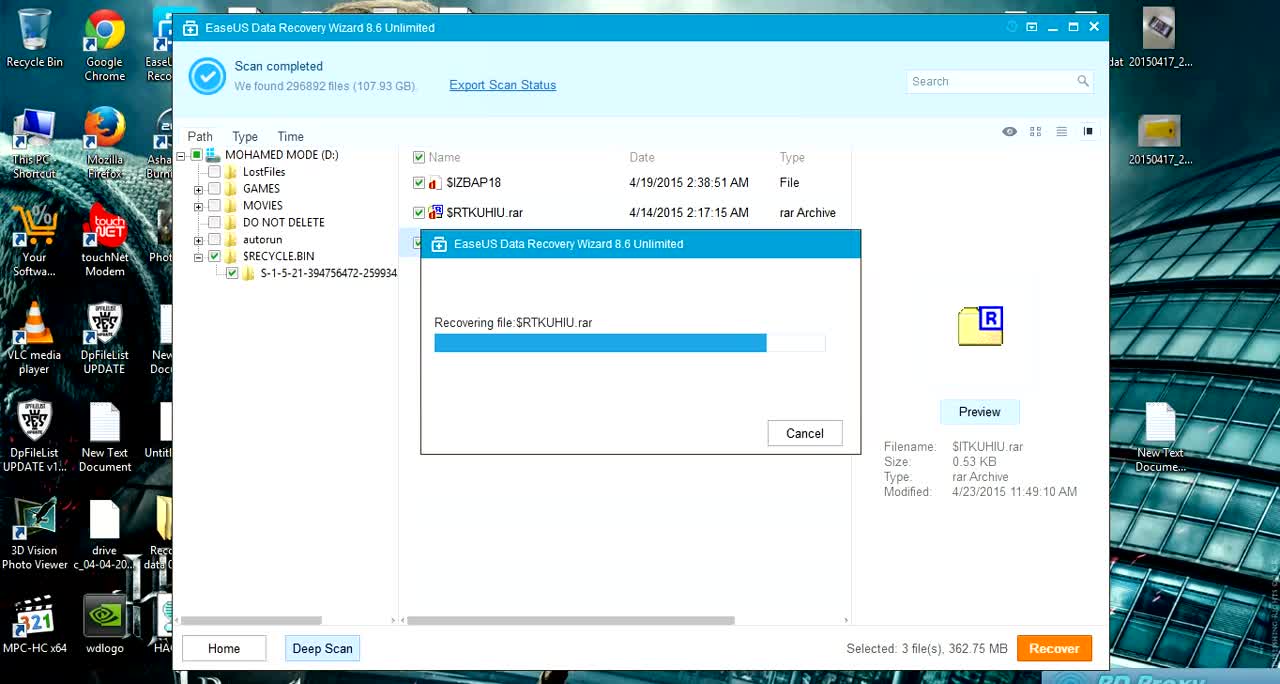Open the Mozilla Firefox desktop shortcut
The image size is (1280, 684).
104,143
